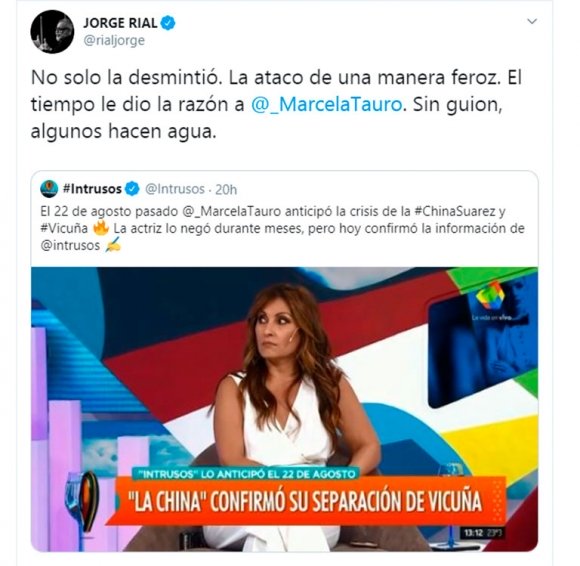Visit the @rialjorge handle
The width and height of the screenshot is (580, 566).
[114, 40]
